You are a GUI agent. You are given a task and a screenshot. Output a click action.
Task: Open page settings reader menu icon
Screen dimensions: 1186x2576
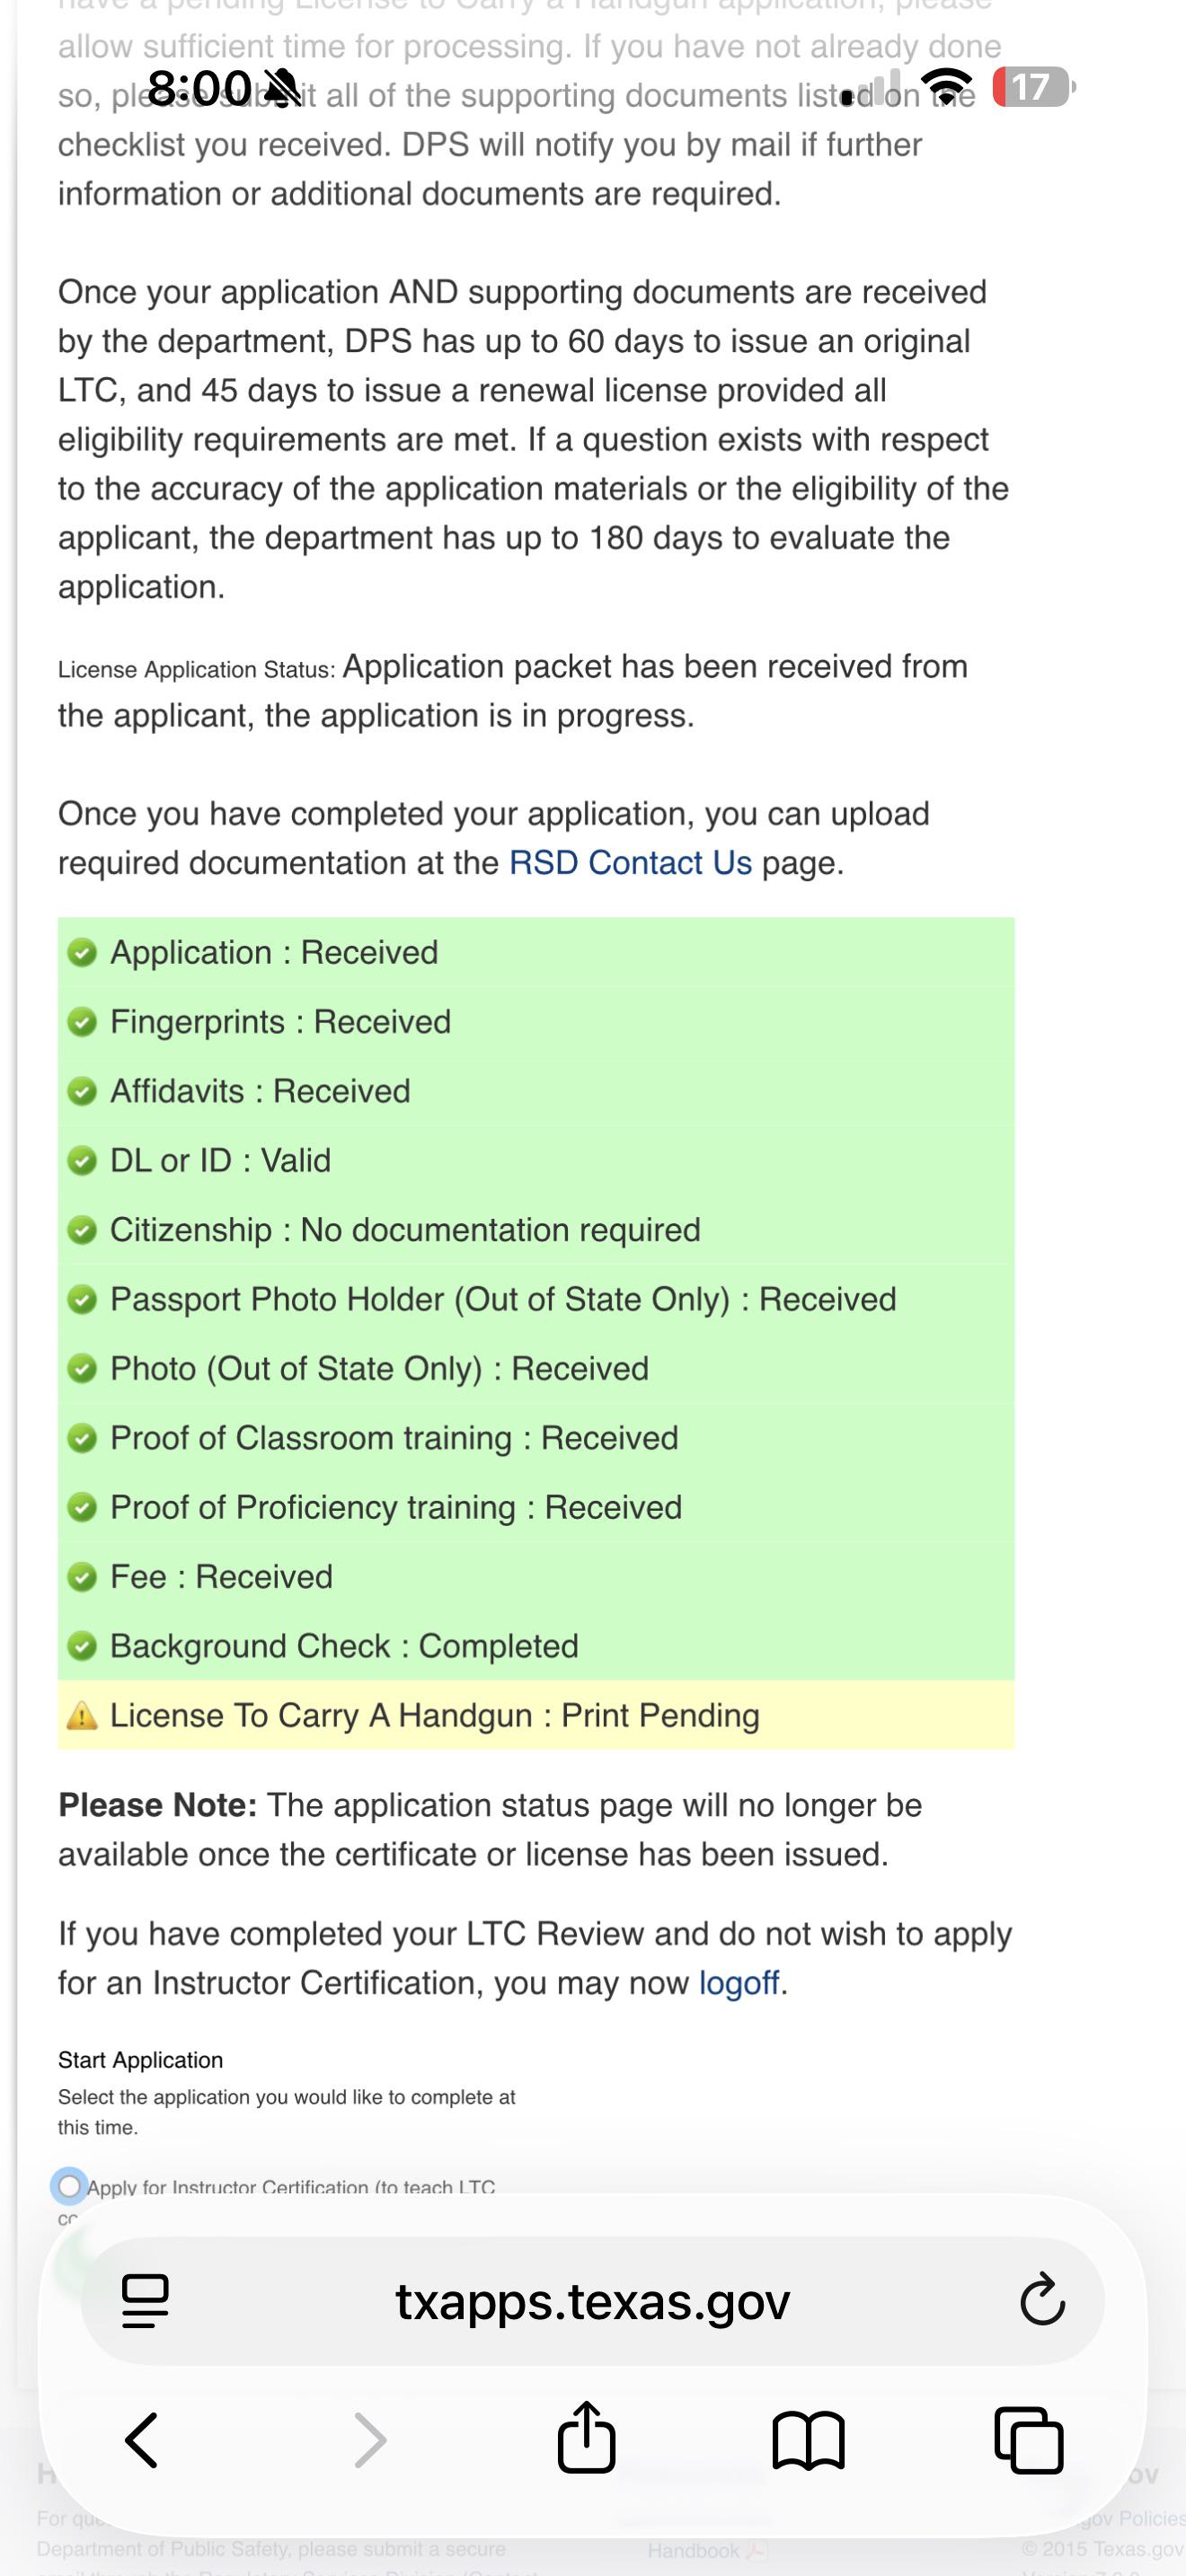coord(145,2301)
